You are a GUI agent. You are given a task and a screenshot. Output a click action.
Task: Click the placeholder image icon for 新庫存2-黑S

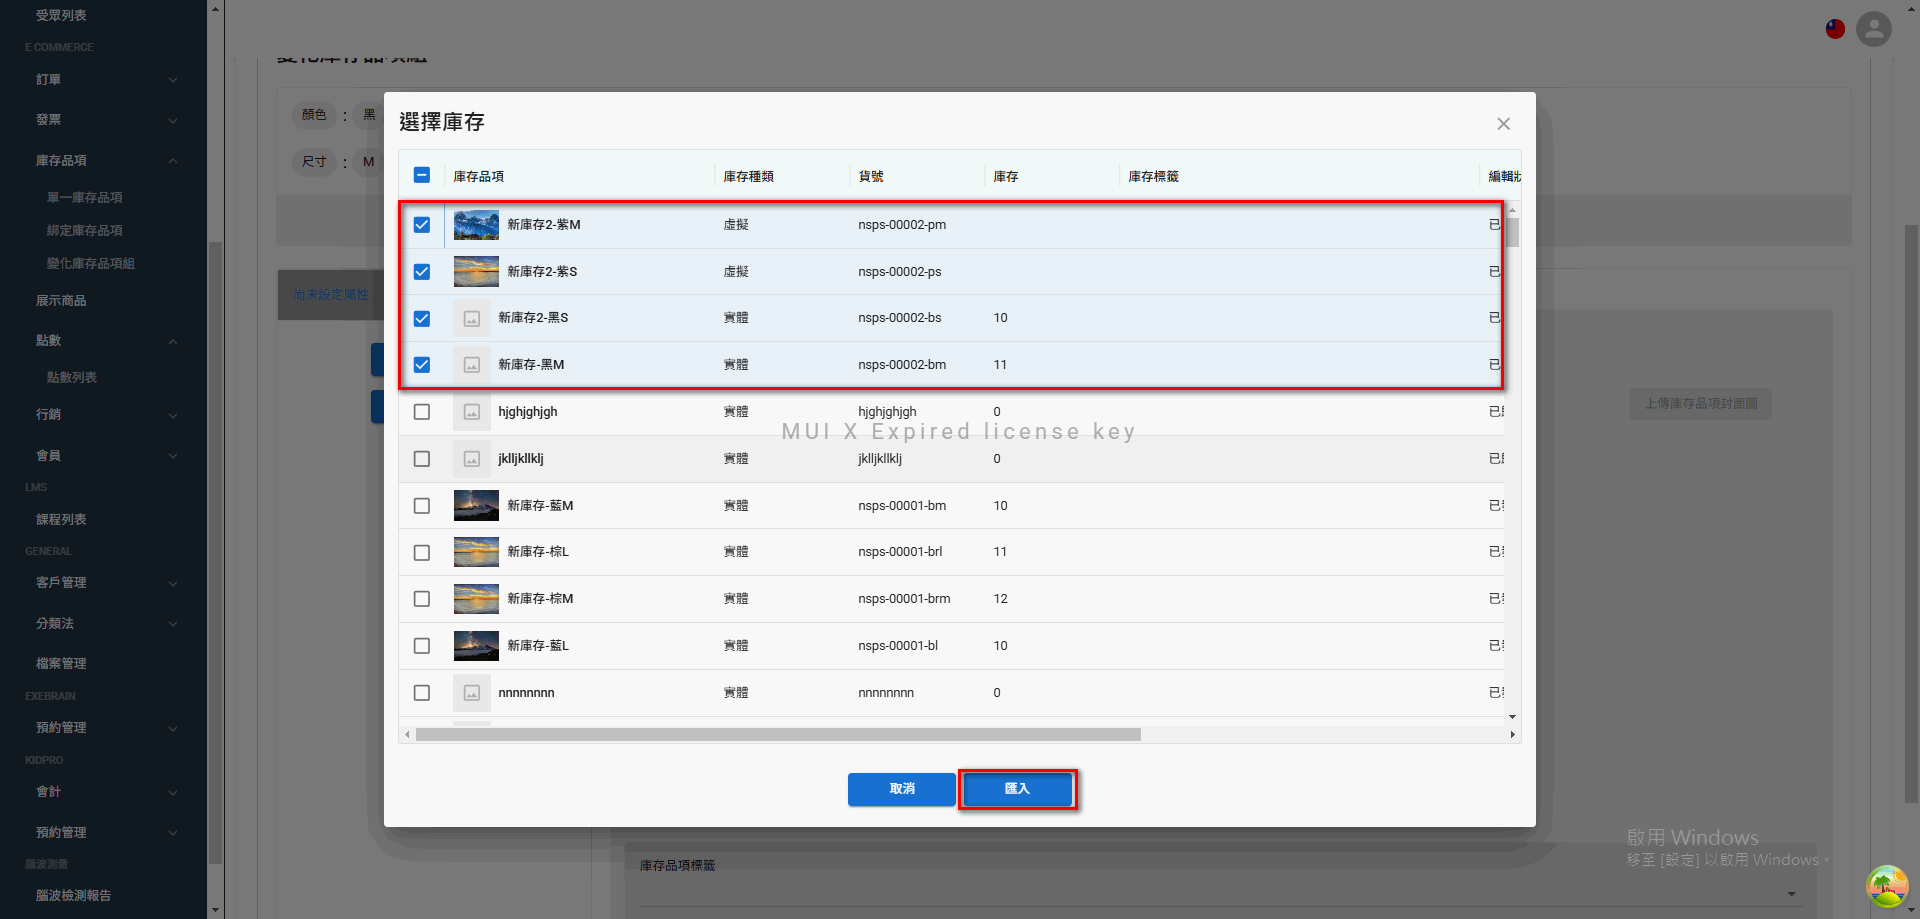472,318
